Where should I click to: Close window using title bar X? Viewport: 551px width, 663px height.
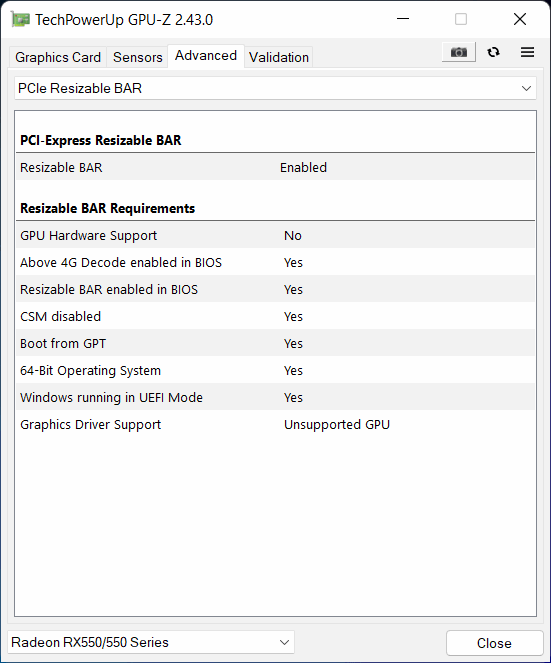coord(520,19)
